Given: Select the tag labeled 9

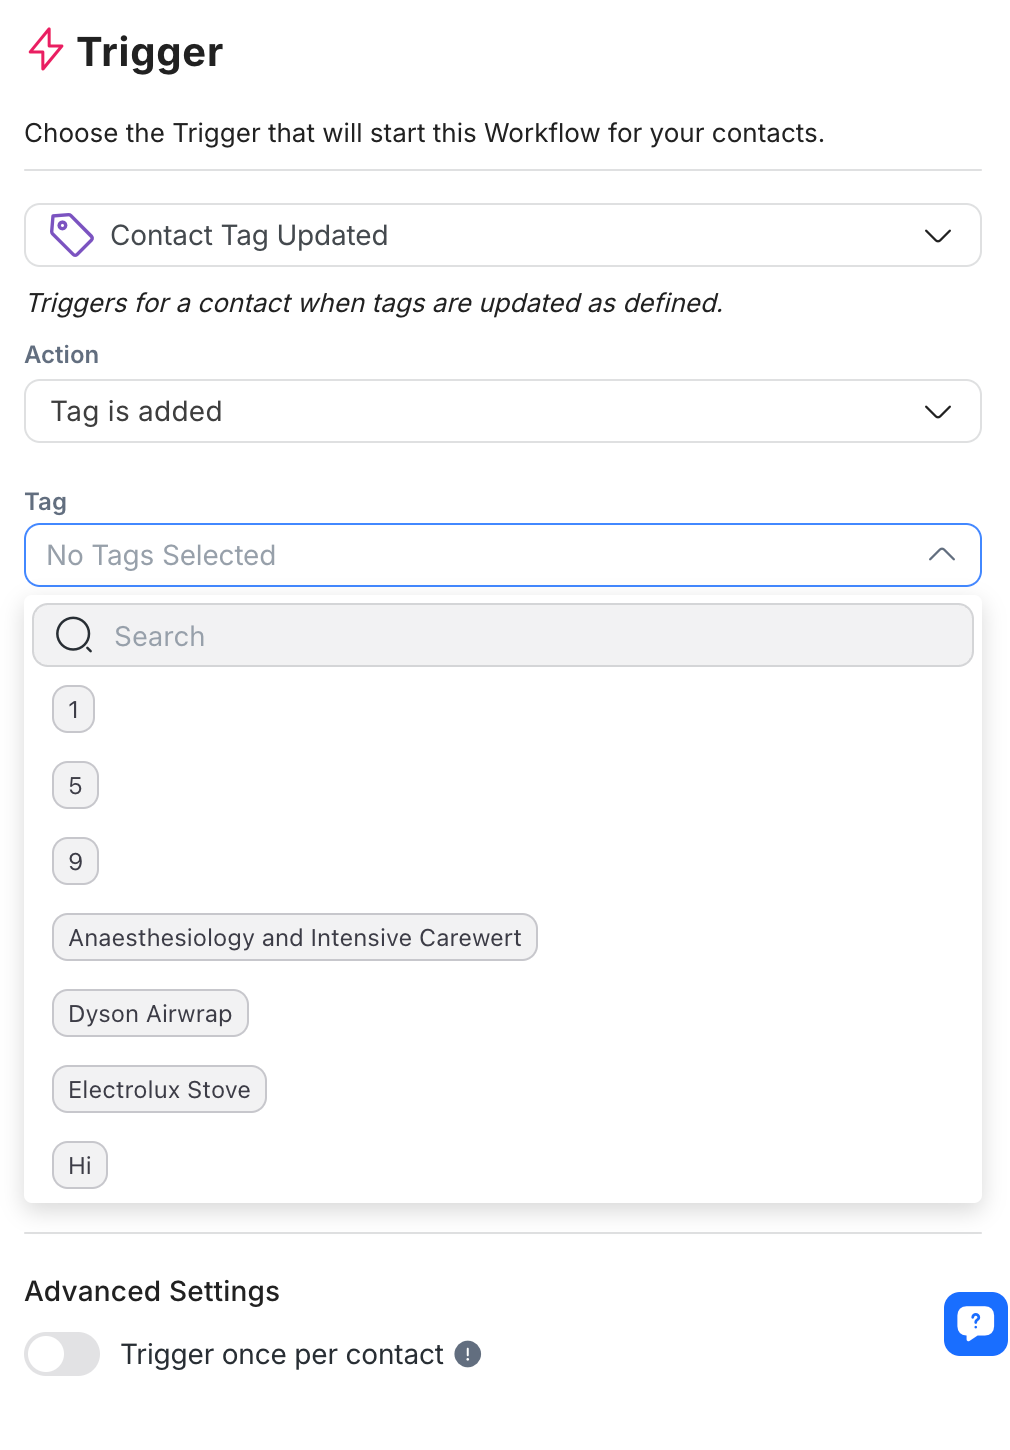Looking at the screenshot, I should pos(75,862).
